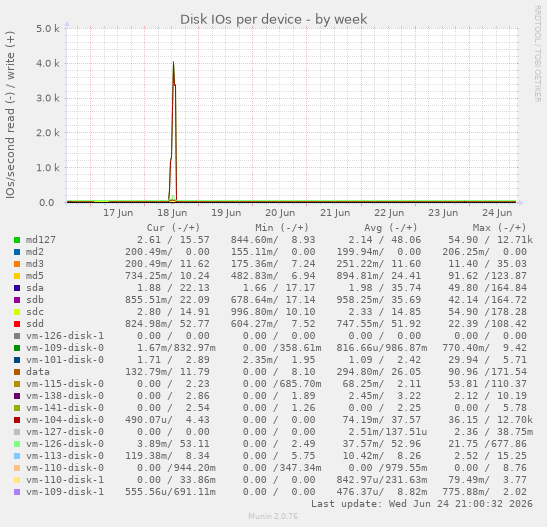Click the vm-113-disk-0 light blue swatch
547x527 pixels.
point(17,456)
